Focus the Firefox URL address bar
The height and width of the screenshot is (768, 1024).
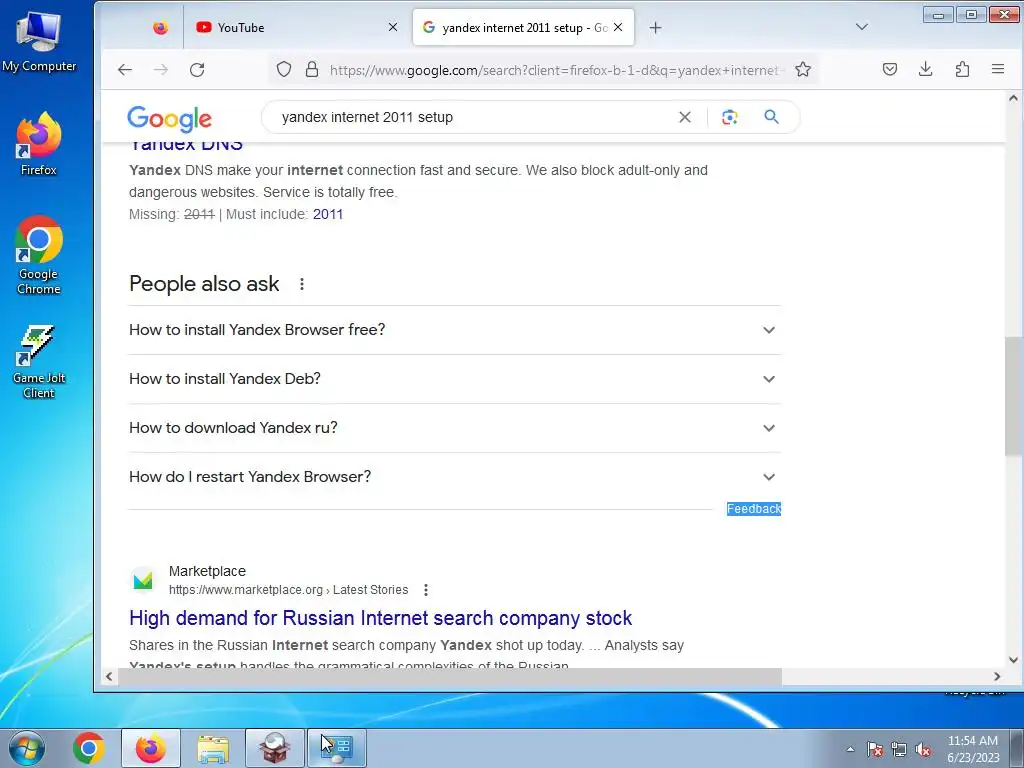(x=554, y=70)
